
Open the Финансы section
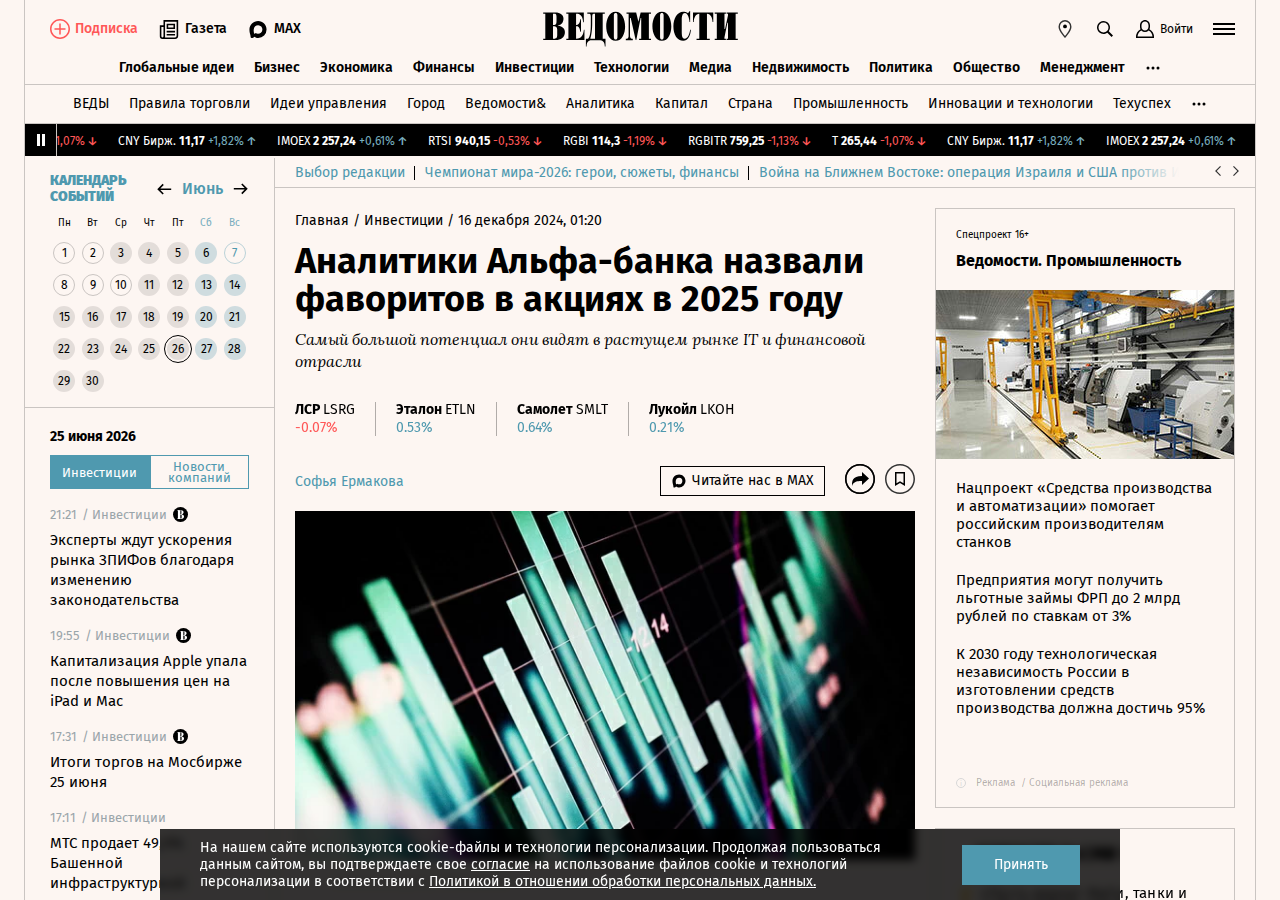[x=444, y=68]
